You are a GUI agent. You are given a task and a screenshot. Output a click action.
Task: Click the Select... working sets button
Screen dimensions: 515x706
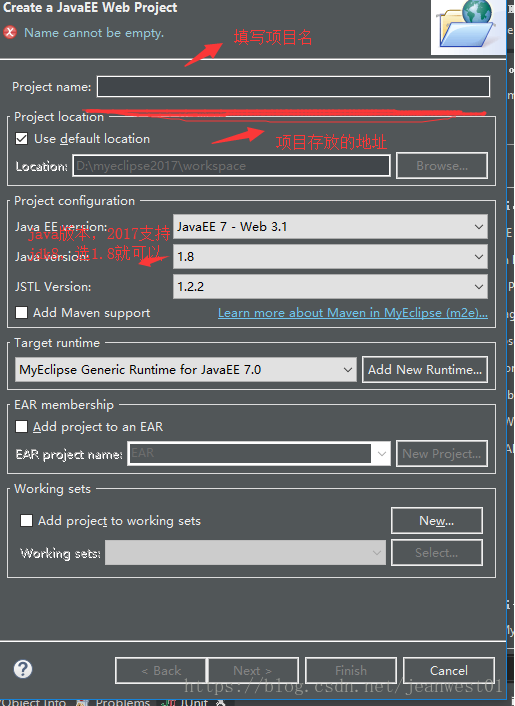pos(437,552)
